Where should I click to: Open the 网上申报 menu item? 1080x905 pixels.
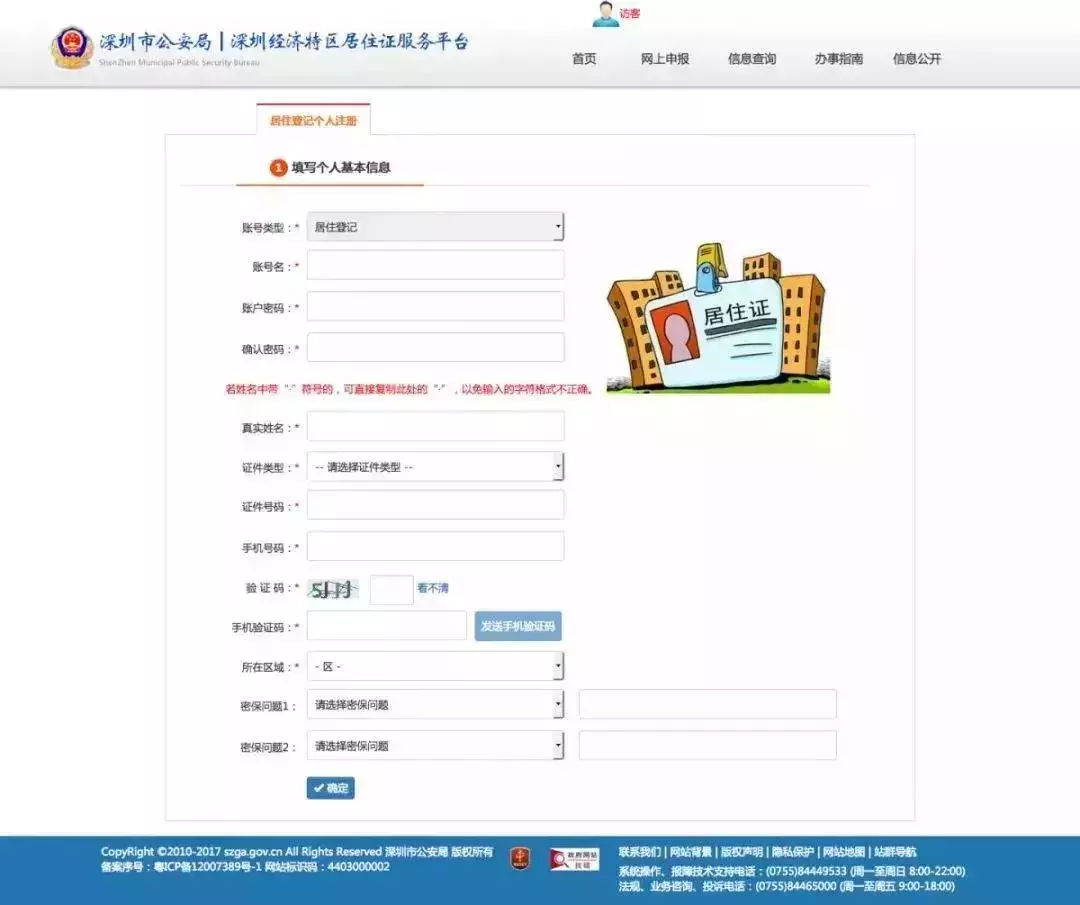[665, 59]
